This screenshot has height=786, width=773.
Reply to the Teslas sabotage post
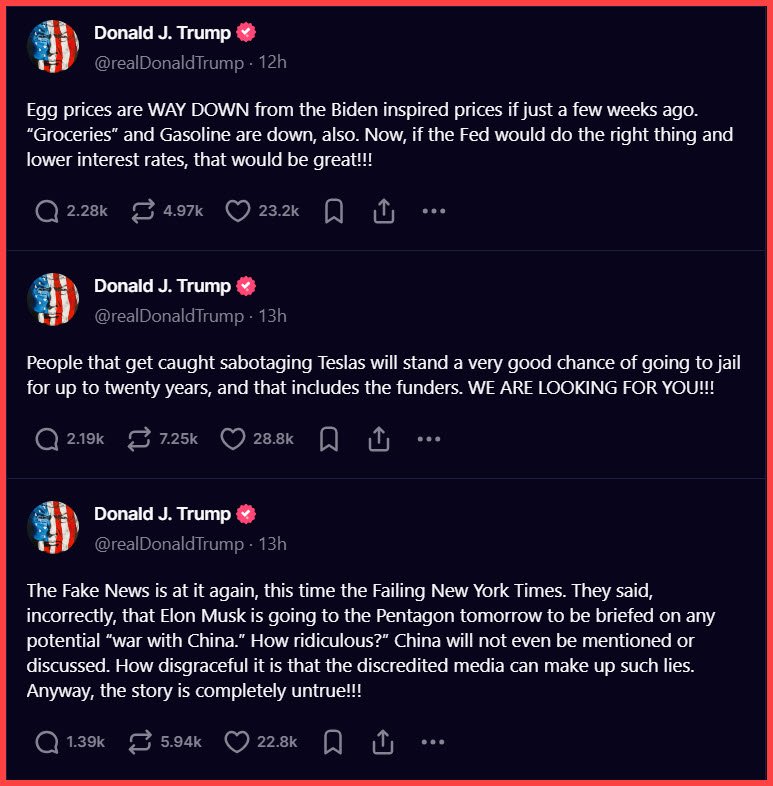pos(47,439)
